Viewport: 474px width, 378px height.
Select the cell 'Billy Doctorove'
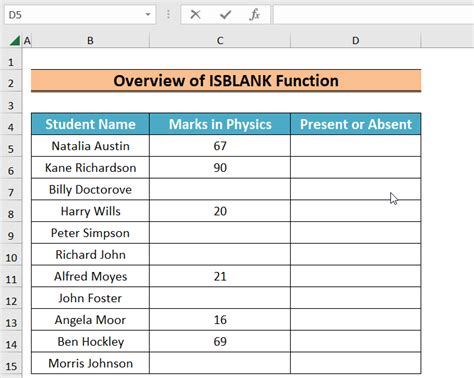(x=90, y=189)
